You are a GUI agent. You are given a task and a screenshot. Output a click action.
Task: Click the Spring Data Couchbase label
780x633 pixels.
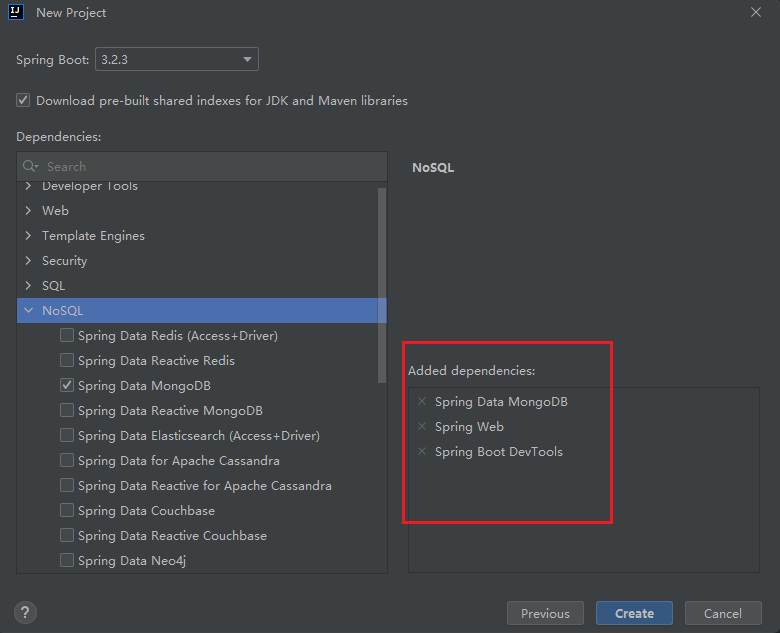point(146,511)
